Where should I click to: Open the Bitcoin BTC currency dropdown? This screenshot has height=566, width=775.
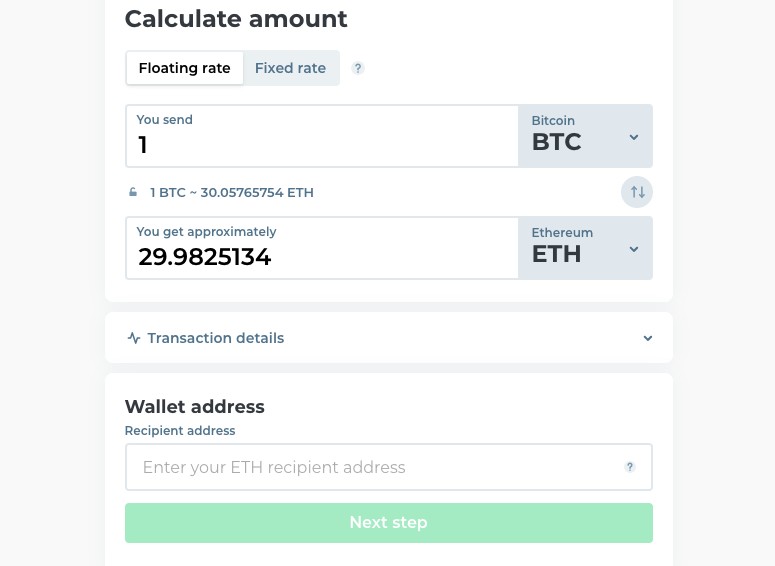[x=585, y=136]
